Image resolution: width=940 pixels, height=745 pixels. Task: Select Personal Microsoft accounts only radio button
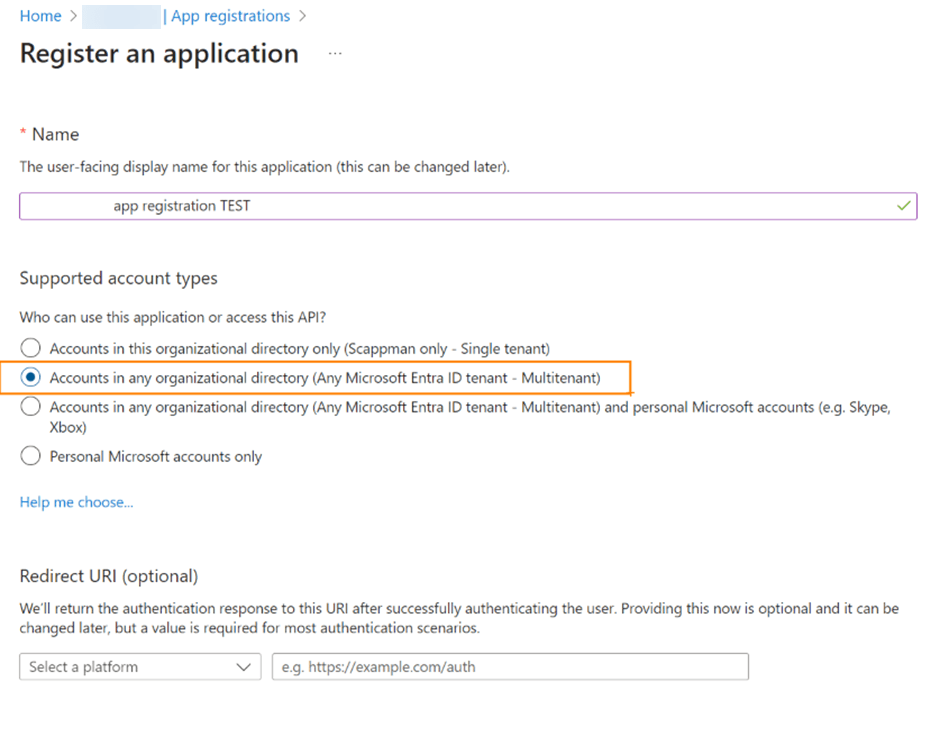(x=31, y=456)
